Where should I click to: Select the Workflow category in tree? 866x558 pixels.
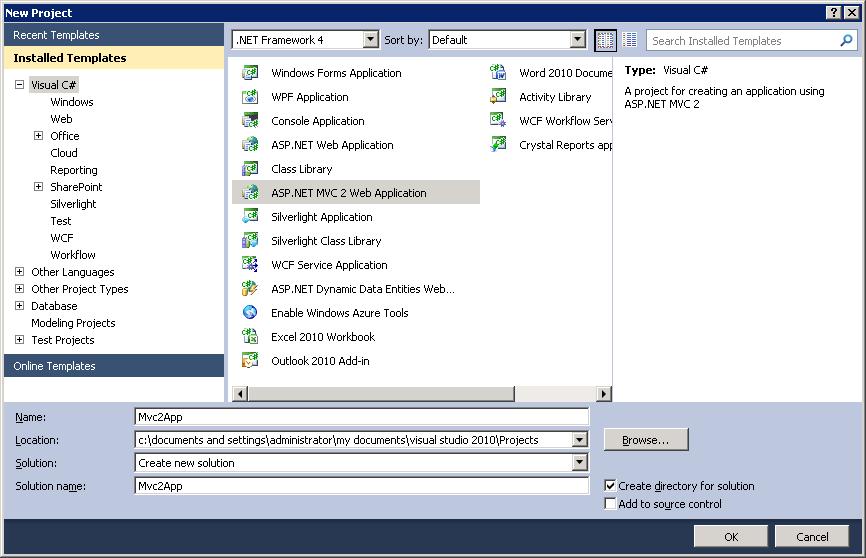pyautogui.click(x=73, y=255)
